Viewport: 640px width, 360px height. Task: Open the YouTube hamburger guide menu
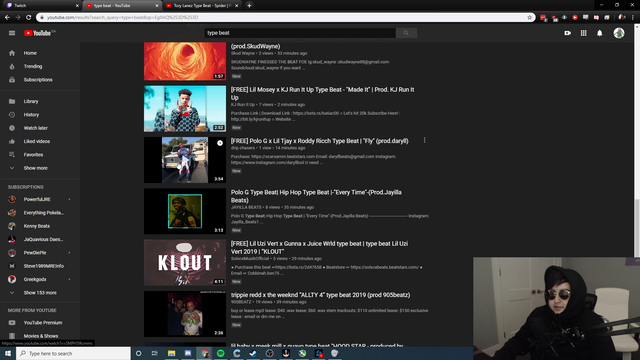tap(12, 33)
